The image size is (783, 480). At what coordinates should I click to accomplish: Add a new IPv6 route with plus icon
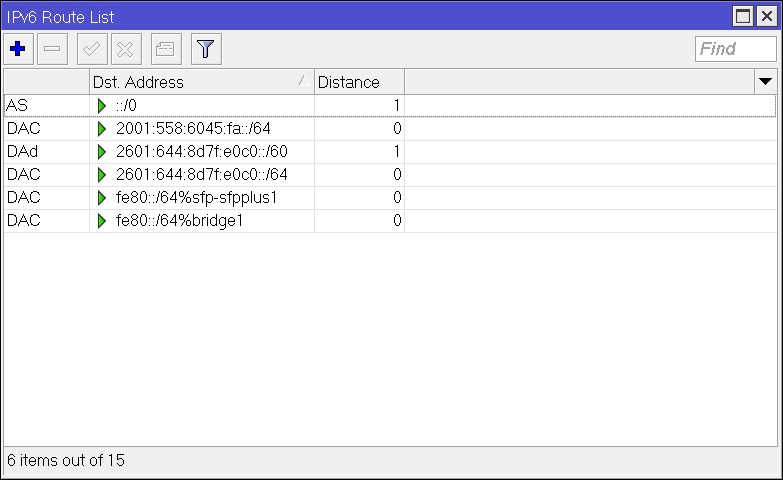click(18, 49)
